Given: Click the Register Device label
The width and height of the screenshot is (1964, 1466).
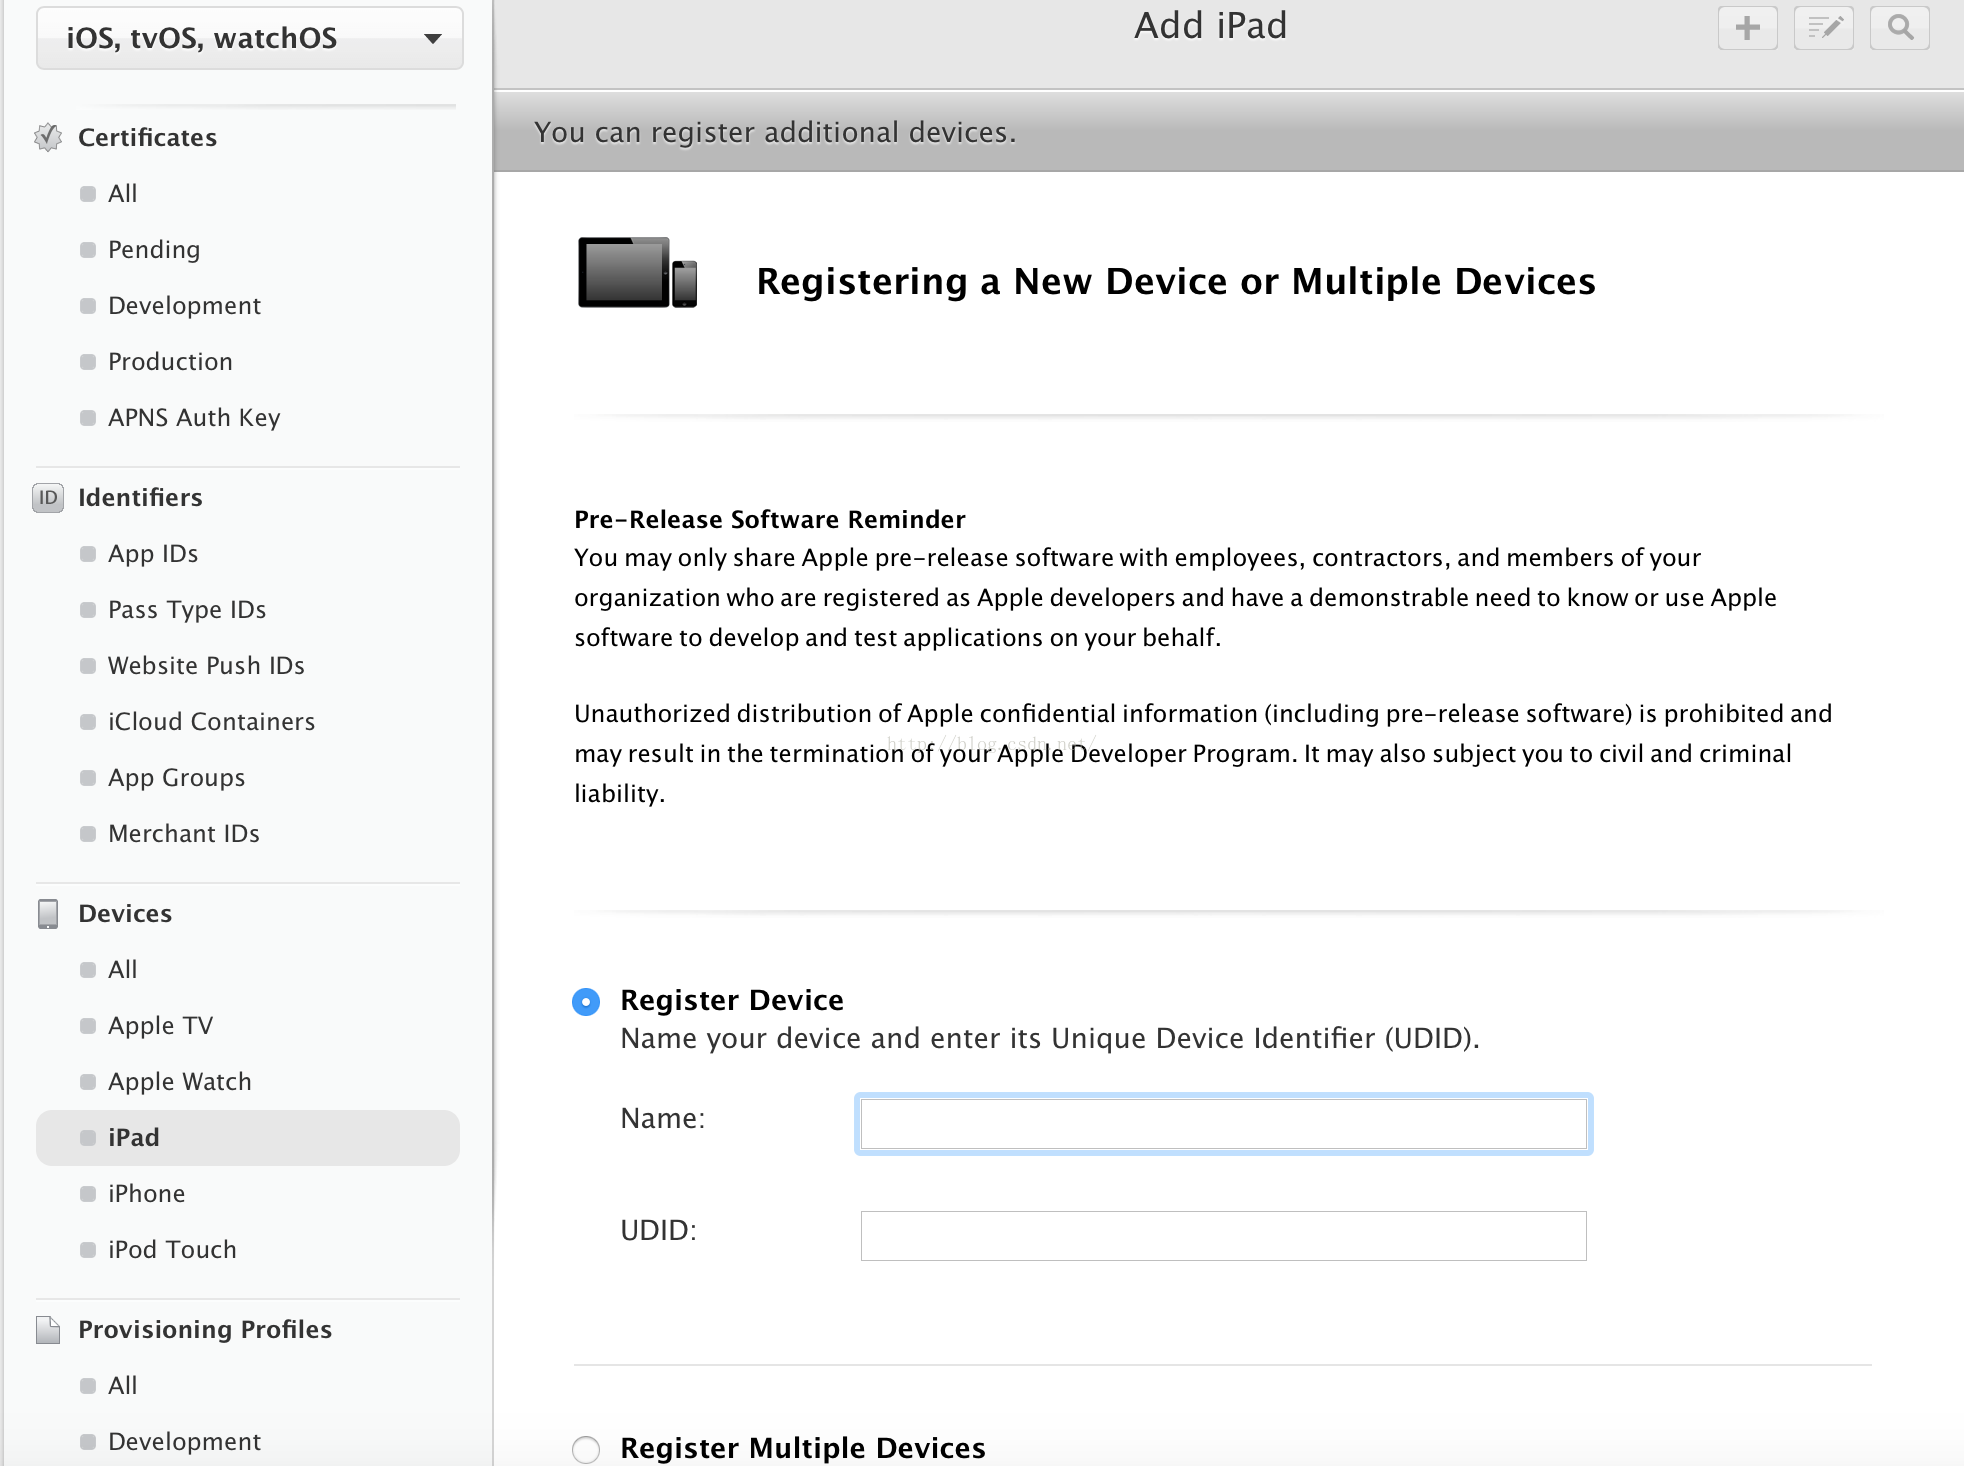Looking at the screenshot, I should coord(732,1000).
